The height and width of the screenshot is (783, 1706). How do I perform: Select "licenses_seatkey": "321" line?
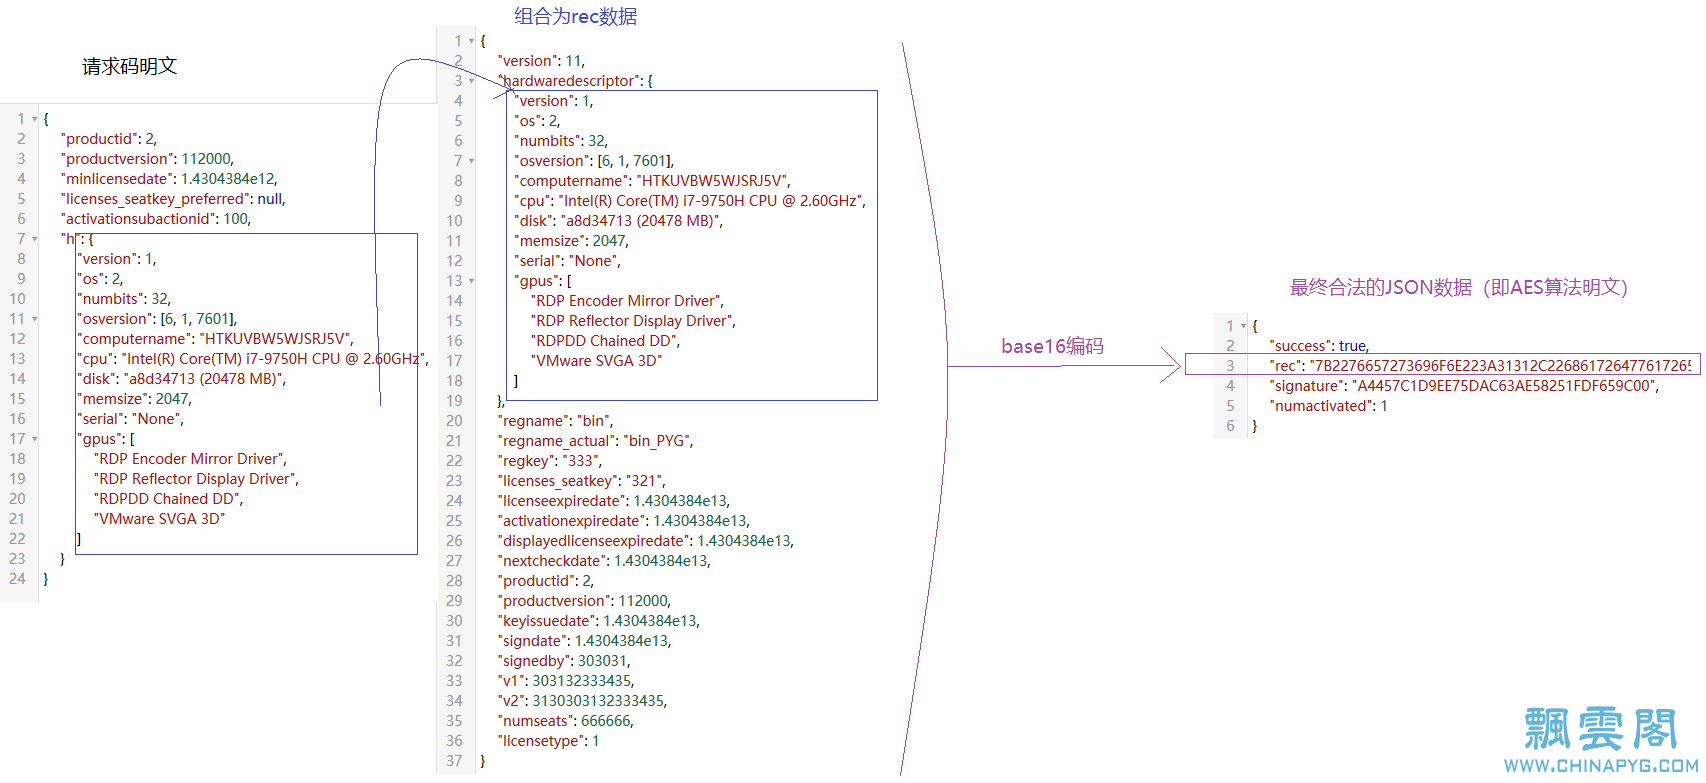(581, 481)
